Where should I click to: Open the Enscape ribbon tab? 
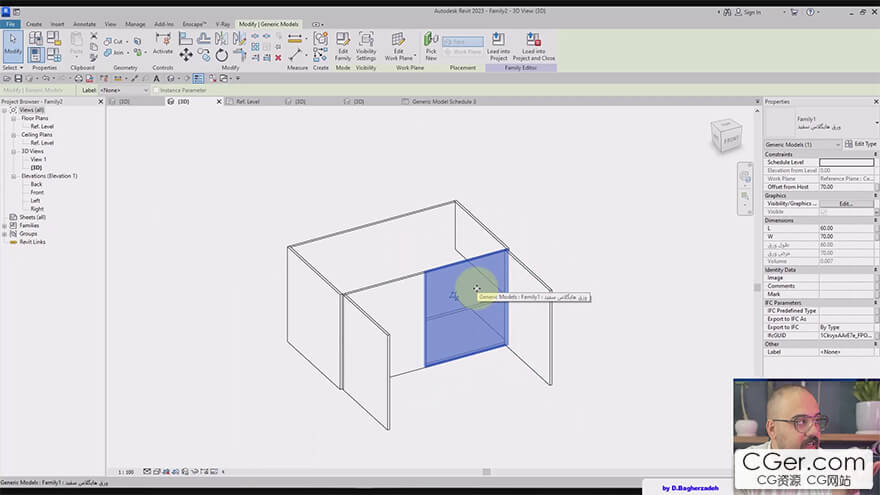pyautogui.click(x=194, y=24)
